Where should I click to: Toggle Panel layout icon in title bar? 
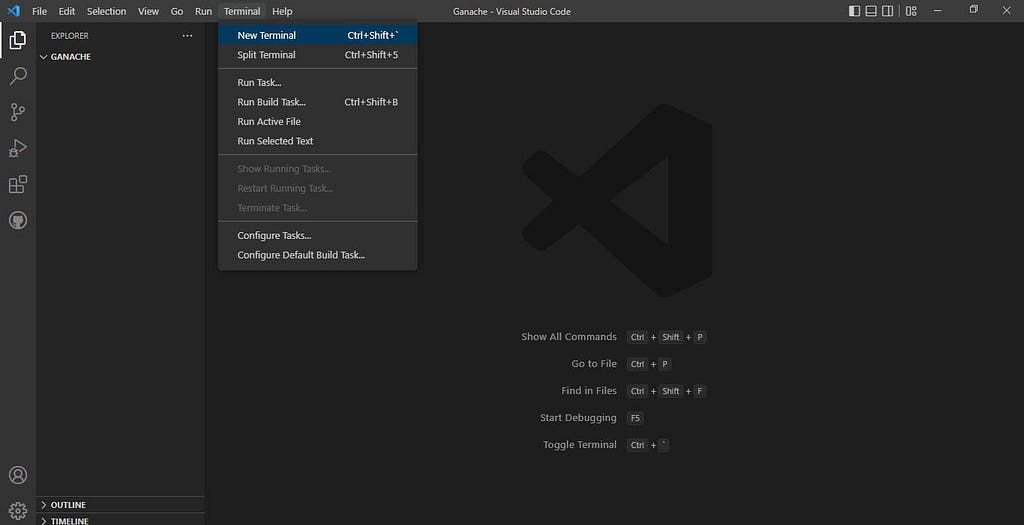[871, 11]
